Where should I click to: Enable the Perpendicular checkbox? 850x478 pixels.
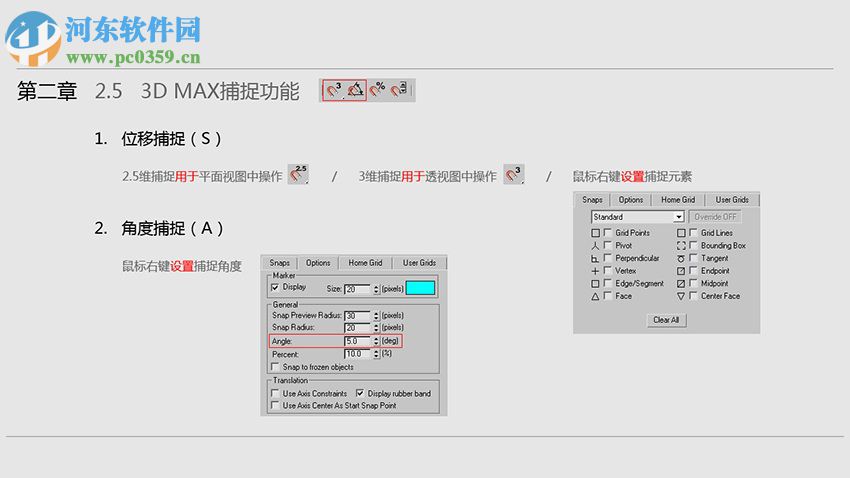tap(608, 258)
